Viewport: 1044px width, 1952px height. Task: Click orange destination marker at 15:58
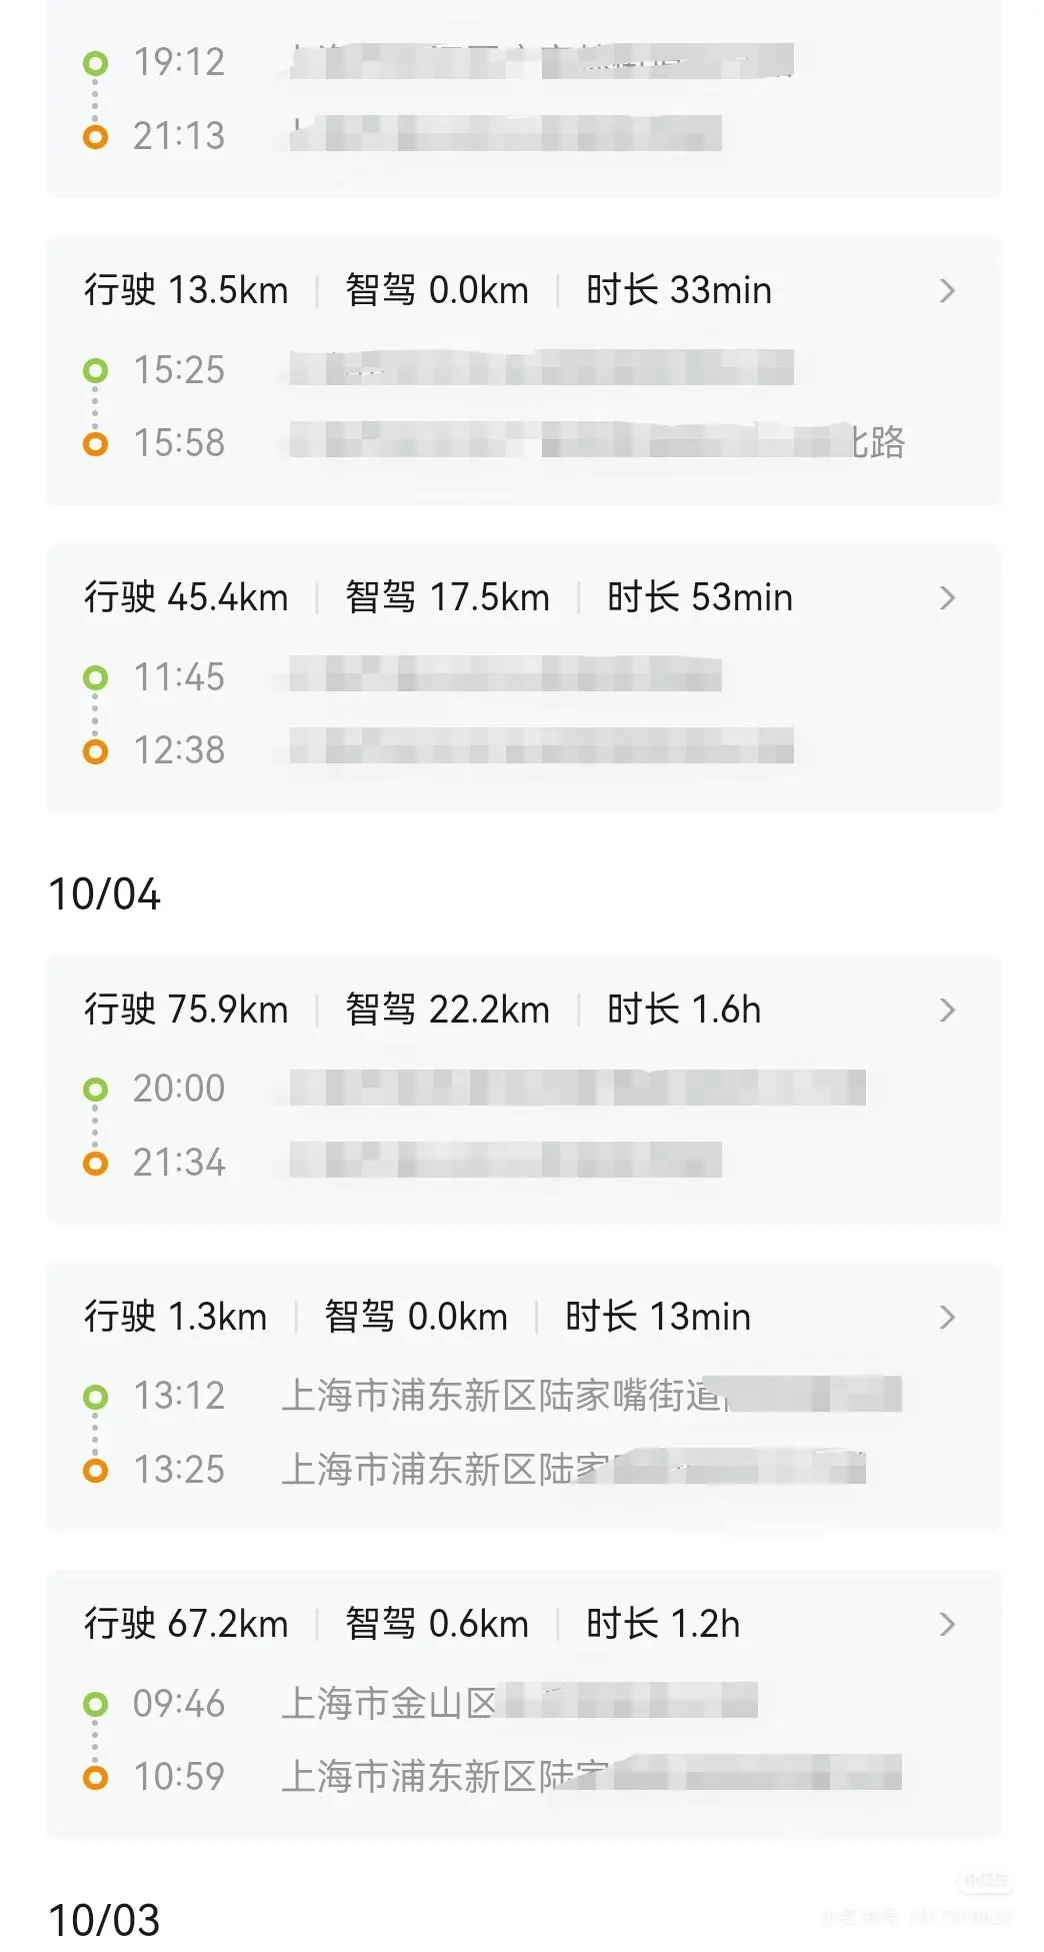(x=95, y=444)
